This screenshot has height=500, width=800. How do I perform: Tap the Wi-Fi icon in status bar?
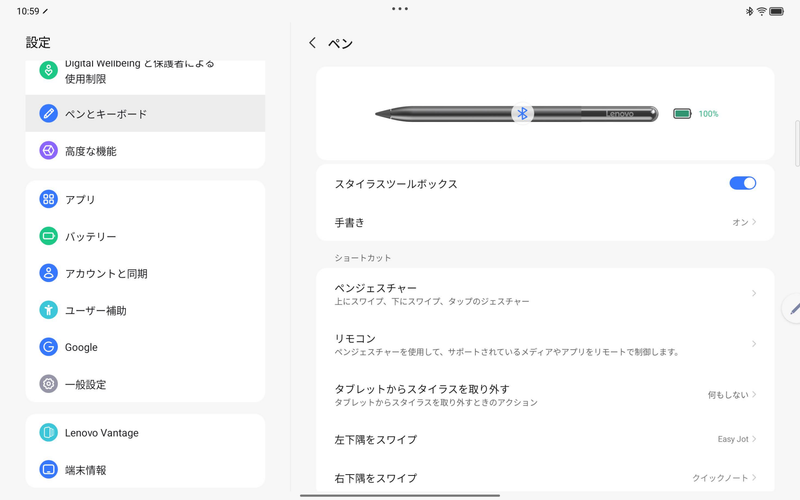pyautogui.click(x=761, y=11)
